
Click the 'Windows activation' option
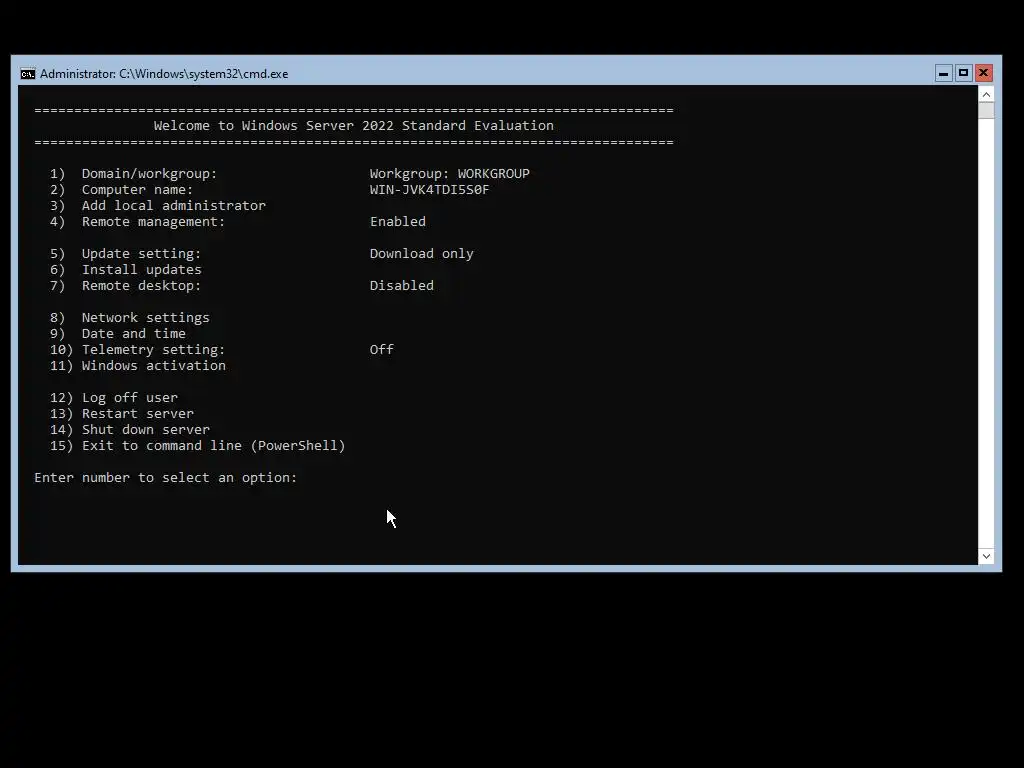tap(138, 366)
